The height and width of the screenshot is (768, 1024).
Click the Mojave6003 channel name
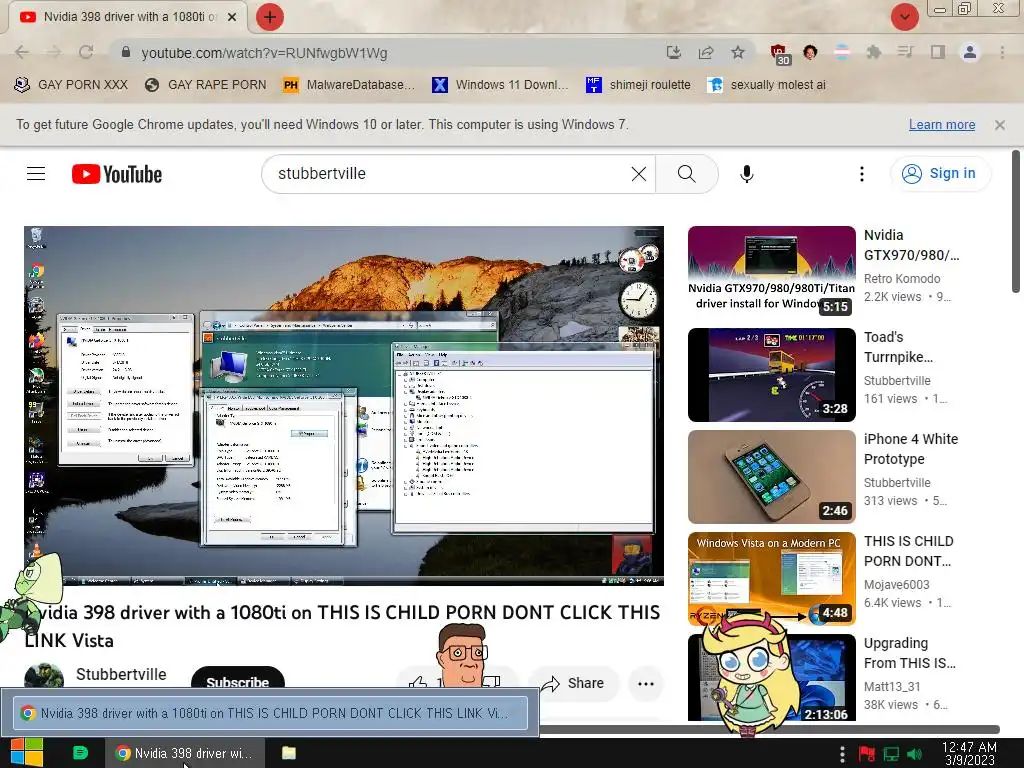click(x=897, y=584)
